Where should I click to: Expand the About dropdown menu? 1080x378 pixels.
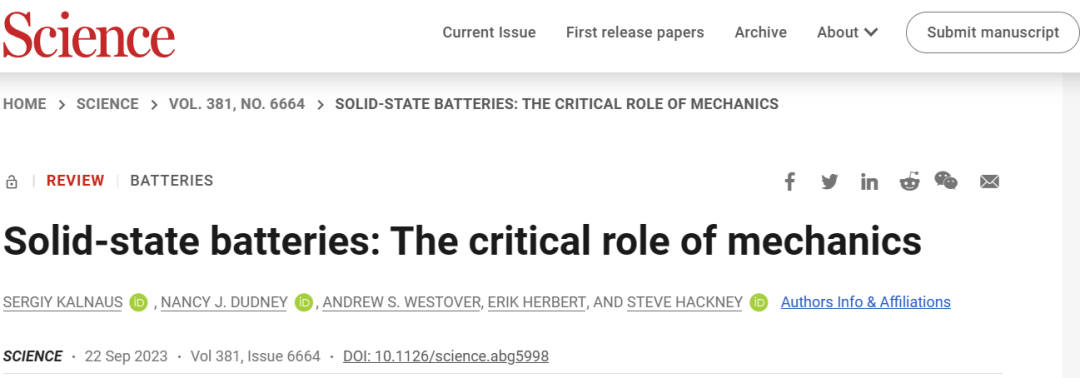click(x=847, y=32)
